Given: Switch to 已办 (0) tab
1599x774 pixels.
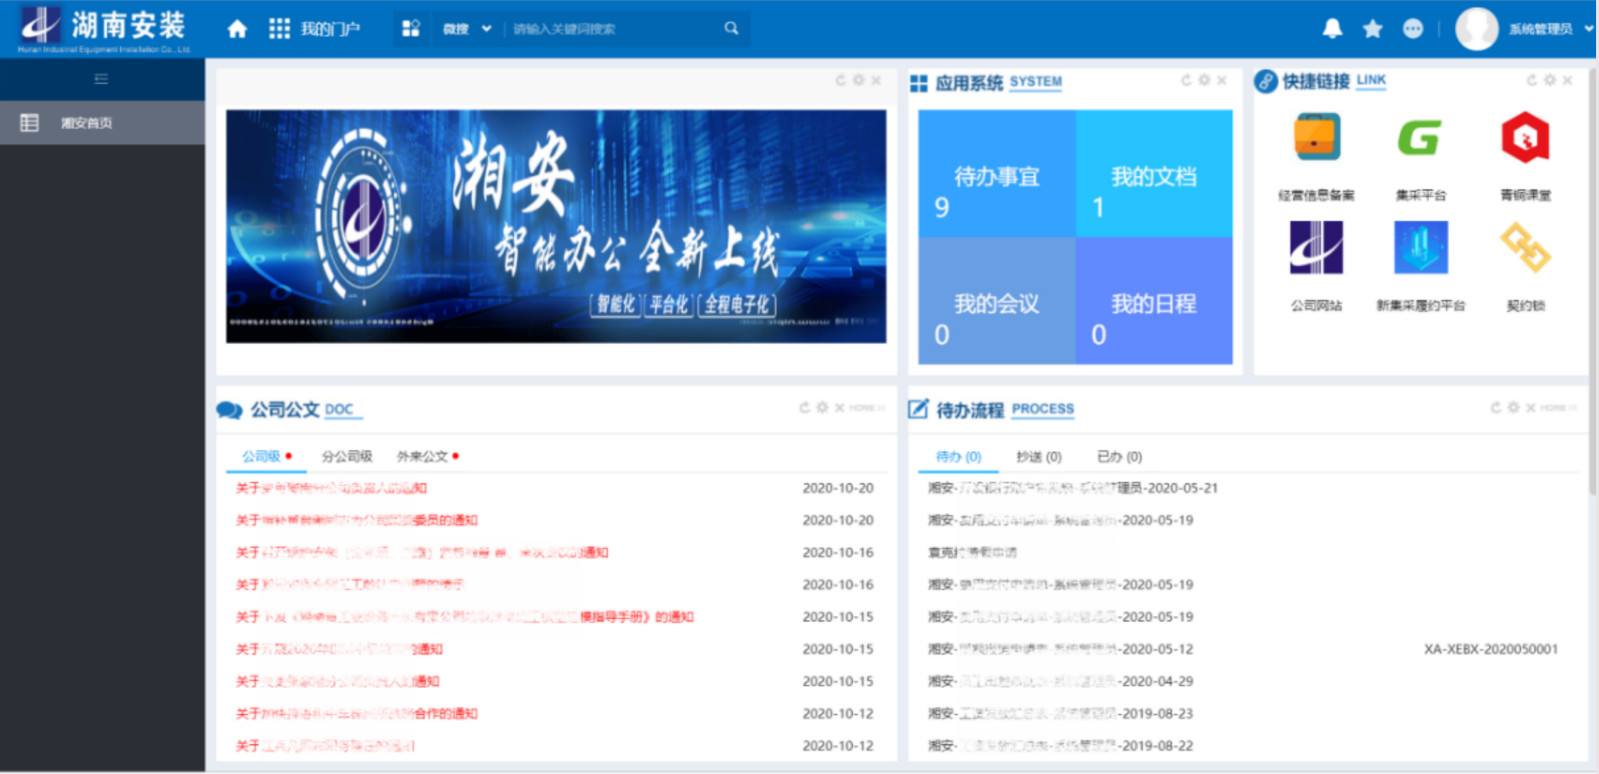Looking at the screenshot, I should [x=1119, y=456].
